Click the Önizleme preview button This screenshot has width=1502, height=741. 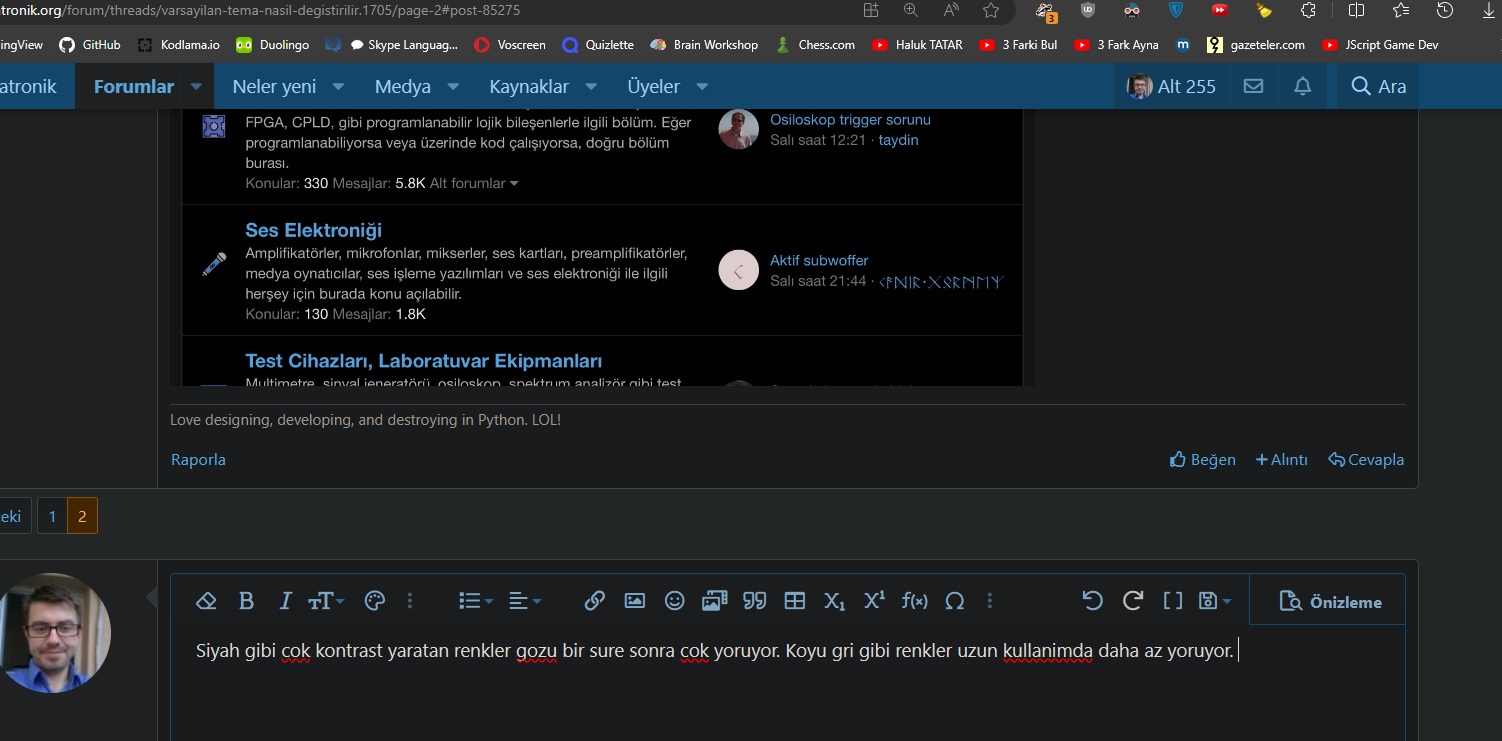(1331, 602)
